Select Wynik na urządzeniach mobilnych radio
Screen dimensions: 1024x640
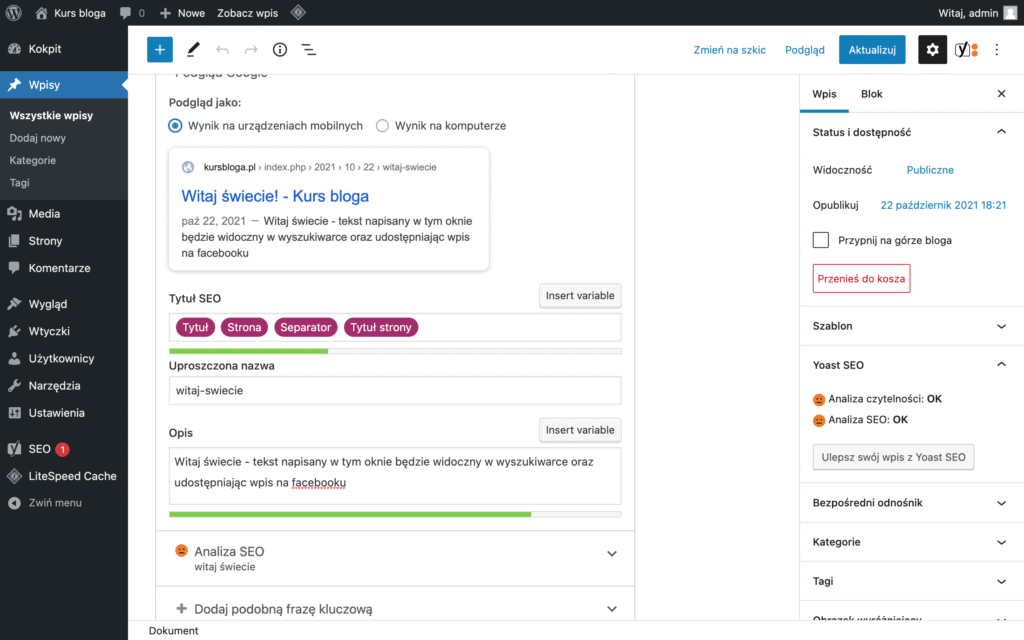pyautogui.click(x=176, y=126)
